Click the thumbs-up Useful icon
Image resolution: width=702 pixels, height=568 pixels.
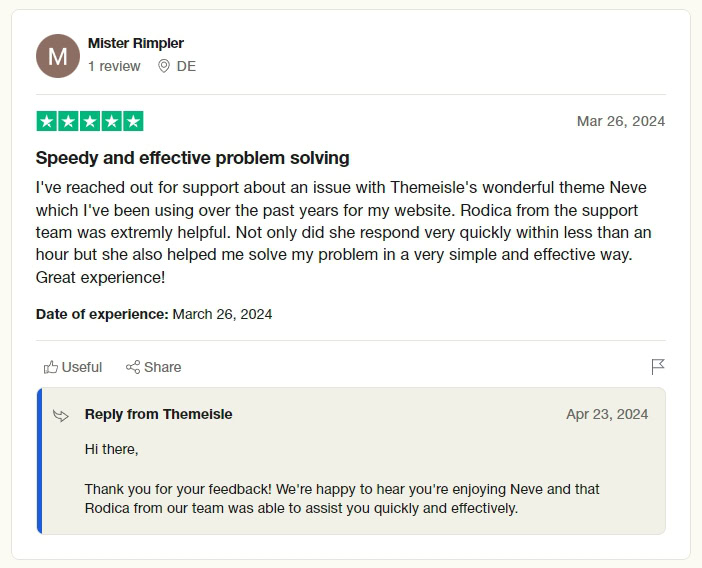pos(51,367)
